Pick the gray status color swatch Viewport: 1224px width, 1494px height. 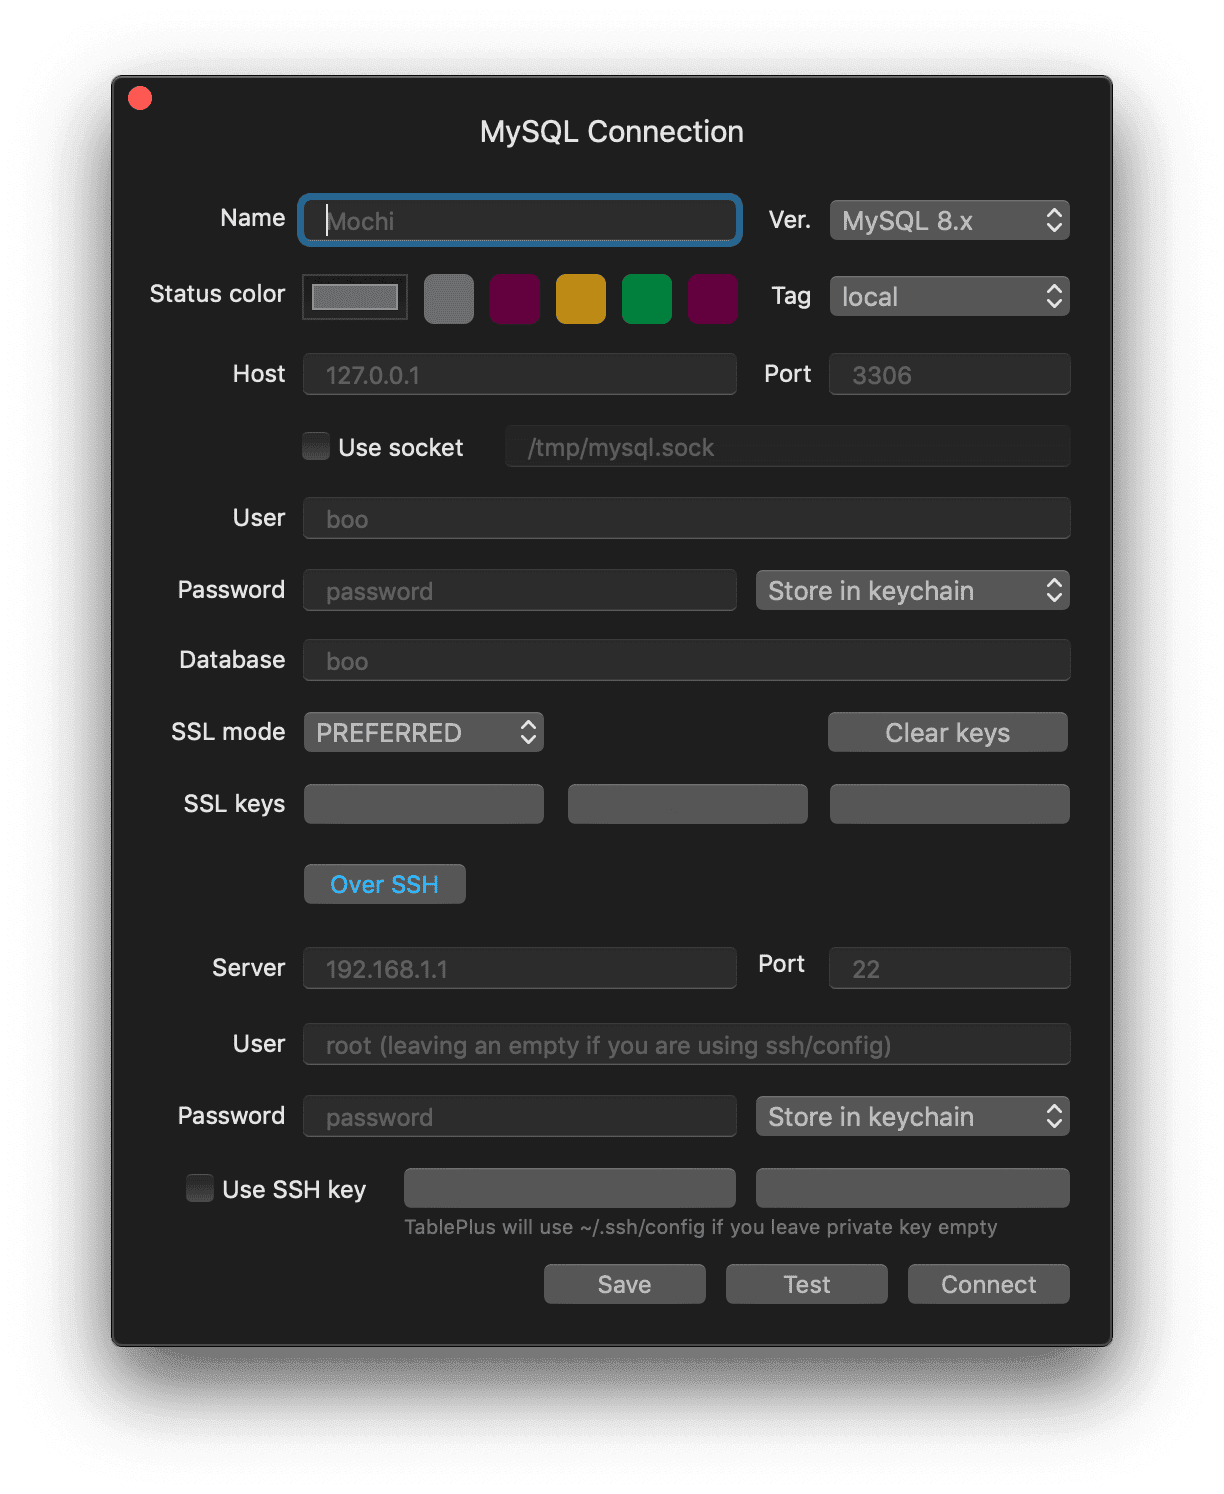(x=449, y=299)
